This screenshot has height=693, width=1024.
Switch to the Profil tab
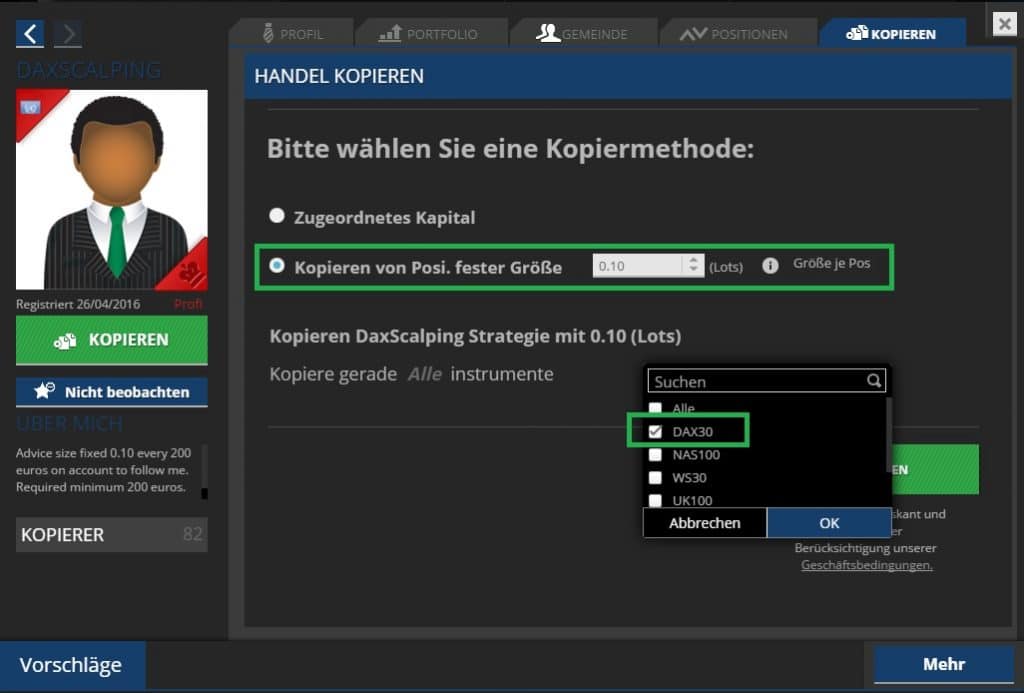pyautogui.click(x=291, y=34)
